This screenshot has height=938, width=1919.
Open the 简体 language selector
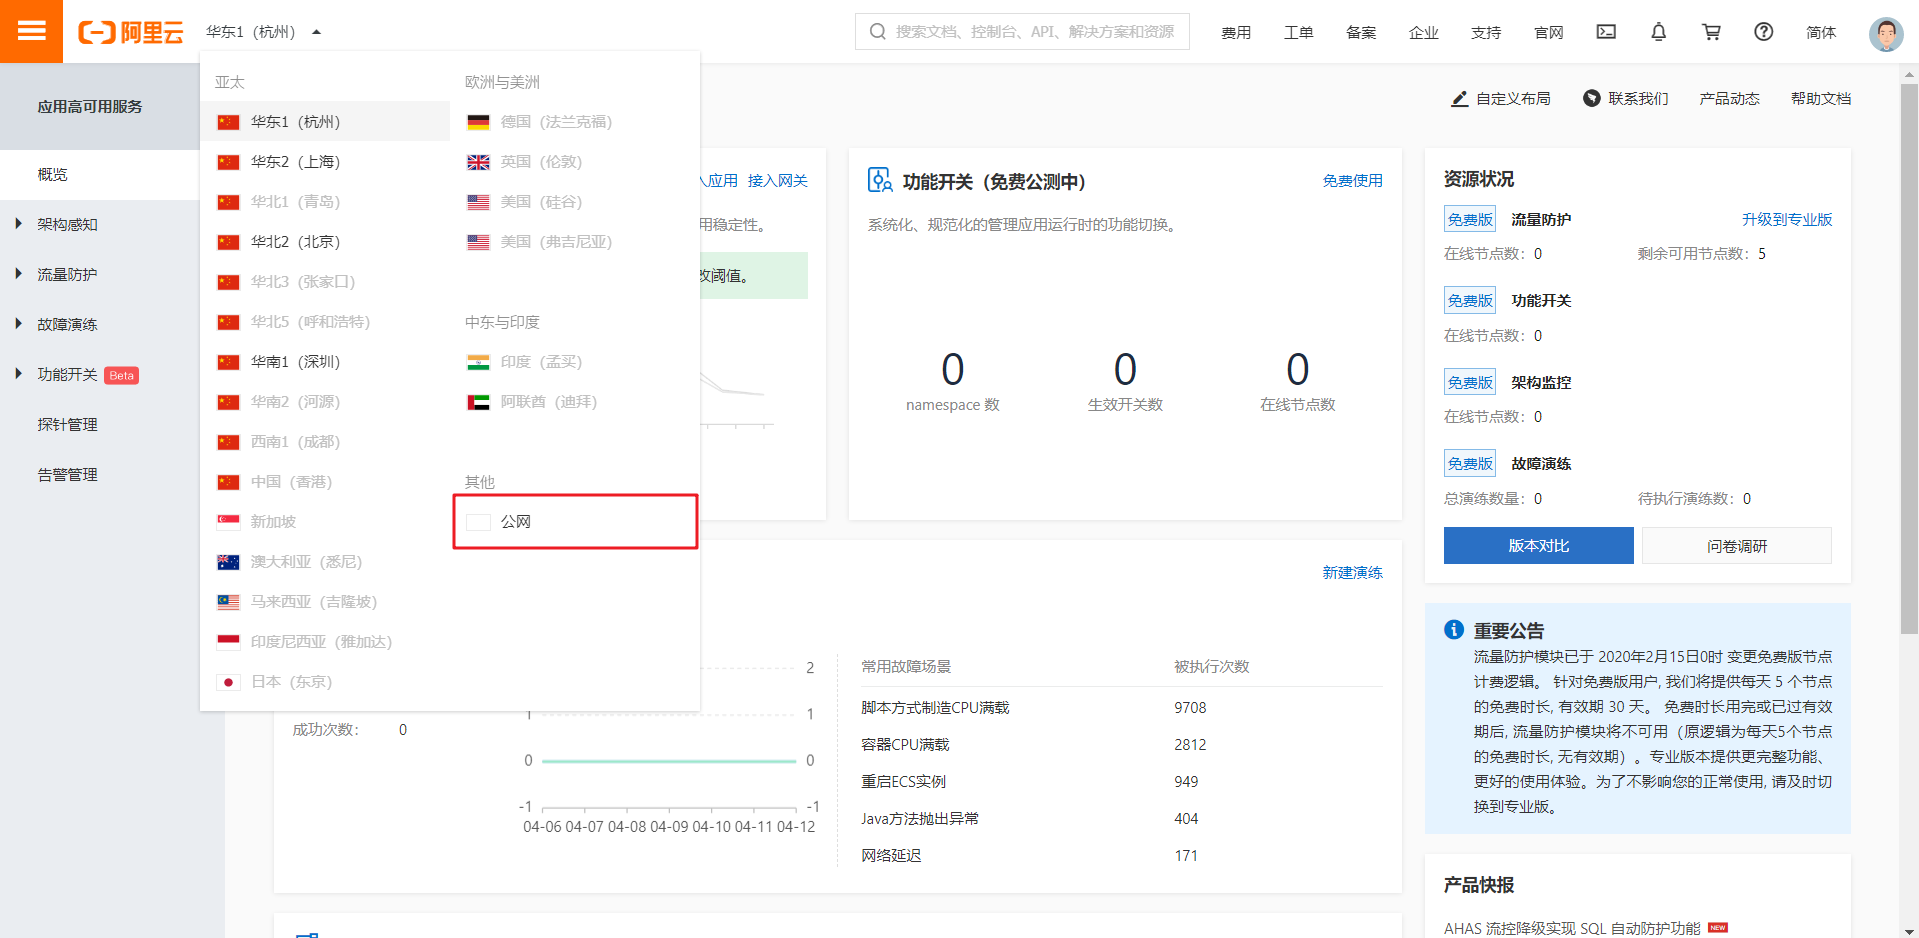click(x=1821, y=32)
